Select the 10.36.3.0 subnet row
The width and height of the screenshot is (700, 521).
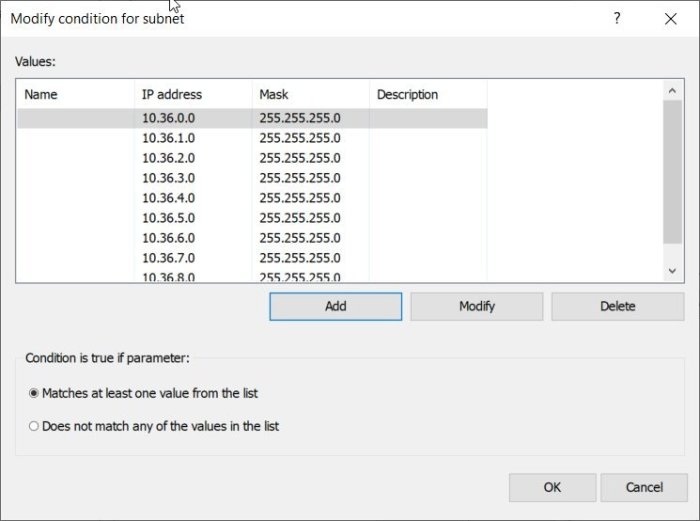[168, 178]
